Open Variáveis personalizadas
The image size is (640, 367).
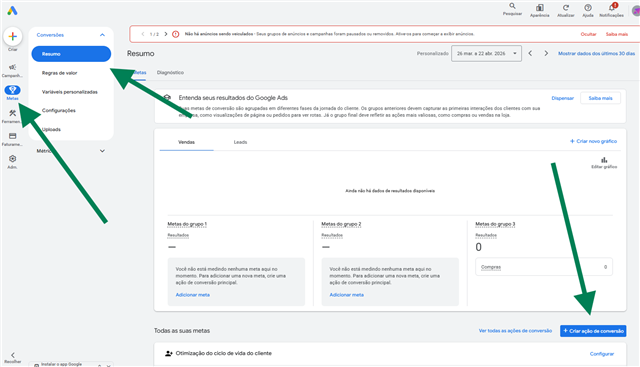tap(69, 92)
